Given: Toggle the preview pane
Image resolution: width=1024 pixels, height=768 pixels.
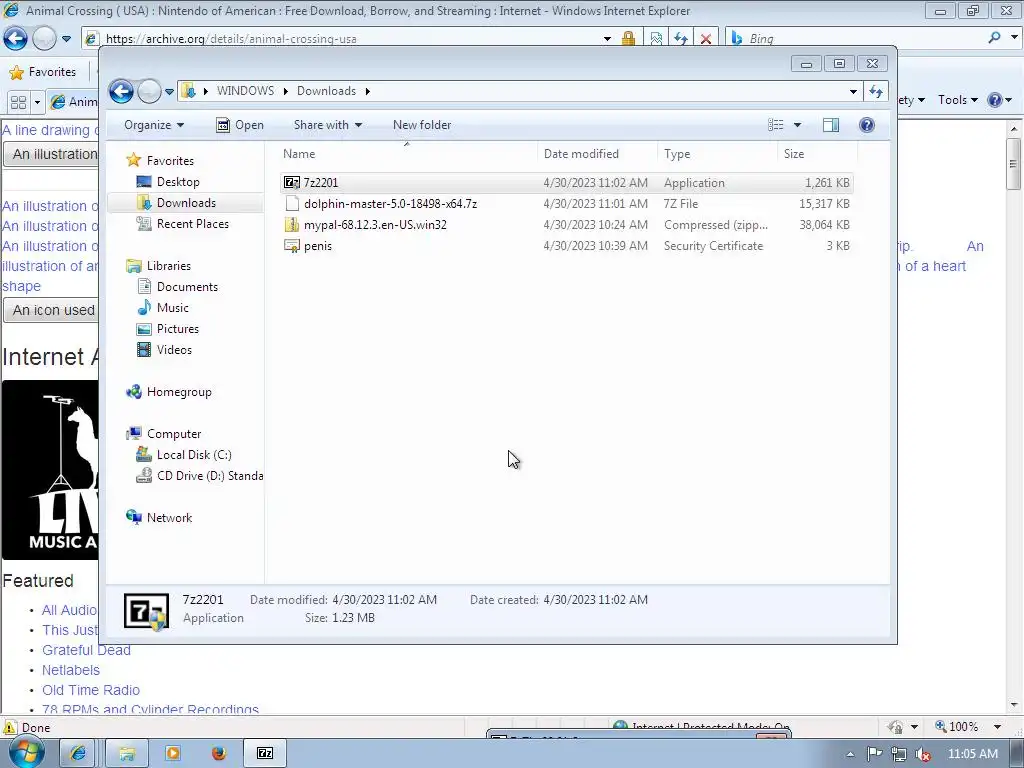Looking at the screenshot, I should coord(831,125).
